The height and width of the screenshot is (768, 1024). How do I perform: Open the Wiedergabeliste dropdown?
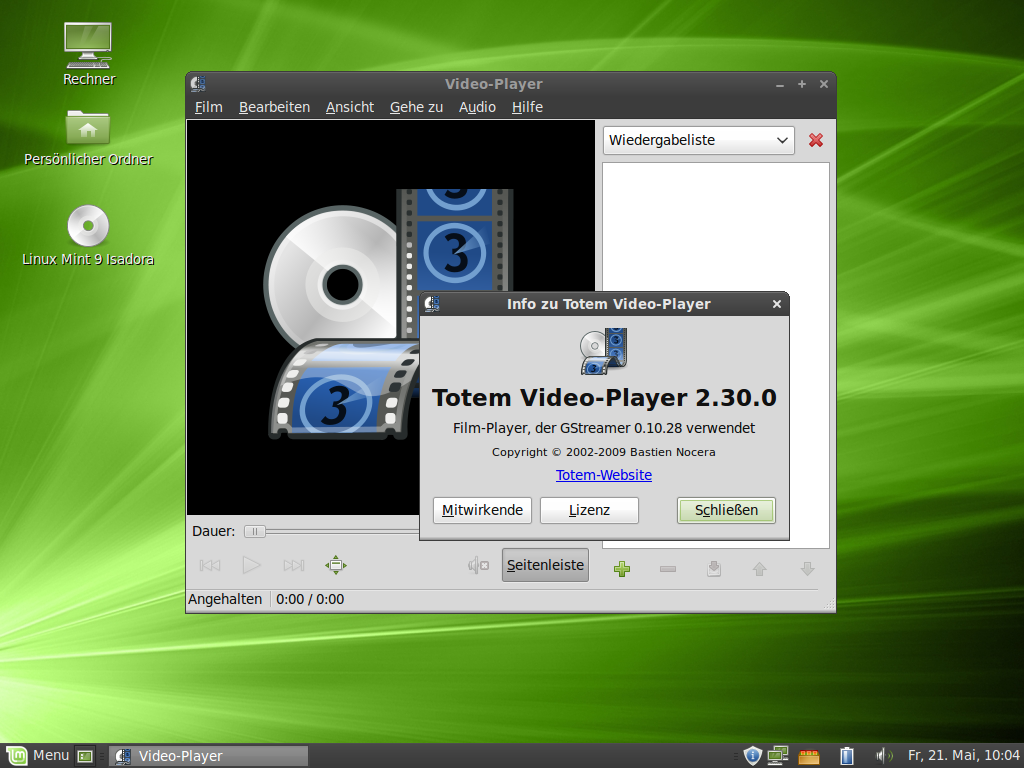[x=698, y=140]
